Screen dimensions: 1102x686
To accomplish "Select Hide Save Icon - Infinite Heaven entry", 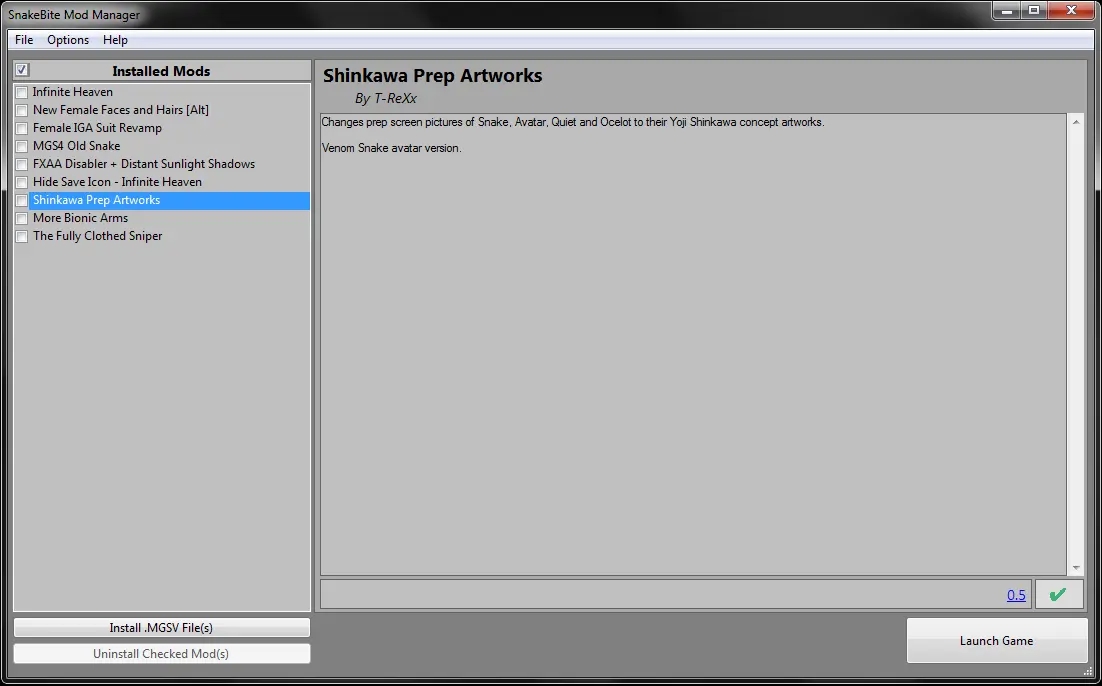I will (117, 182).
